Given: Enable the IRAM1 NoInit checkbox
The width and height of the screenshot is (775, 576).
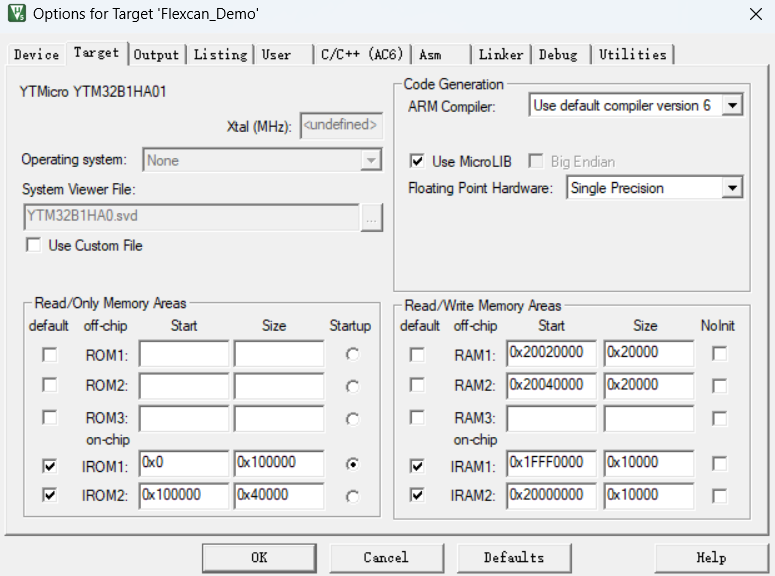Looking at the screenshot, I should tap(720, 464).
